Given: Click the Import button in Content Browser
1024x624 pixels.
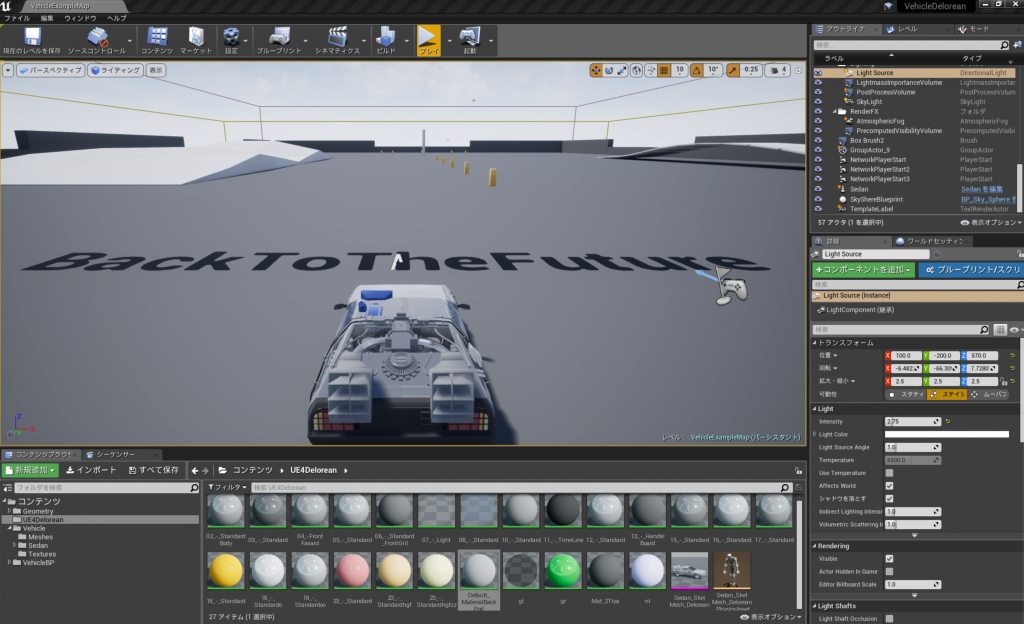Looking at the screenshot, I should (x=91, y=470).
